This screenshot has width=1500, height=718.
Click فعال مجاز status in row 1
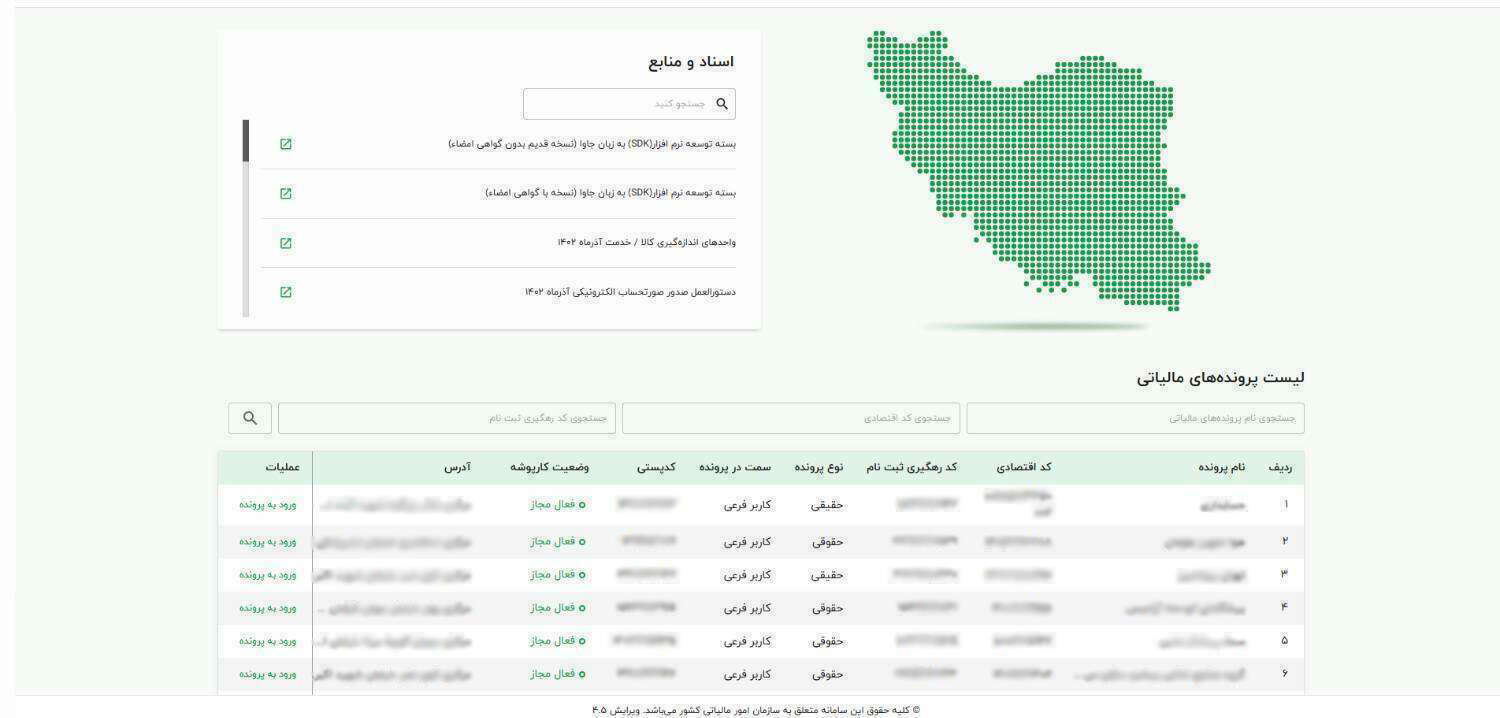click(x=558, y=505)
